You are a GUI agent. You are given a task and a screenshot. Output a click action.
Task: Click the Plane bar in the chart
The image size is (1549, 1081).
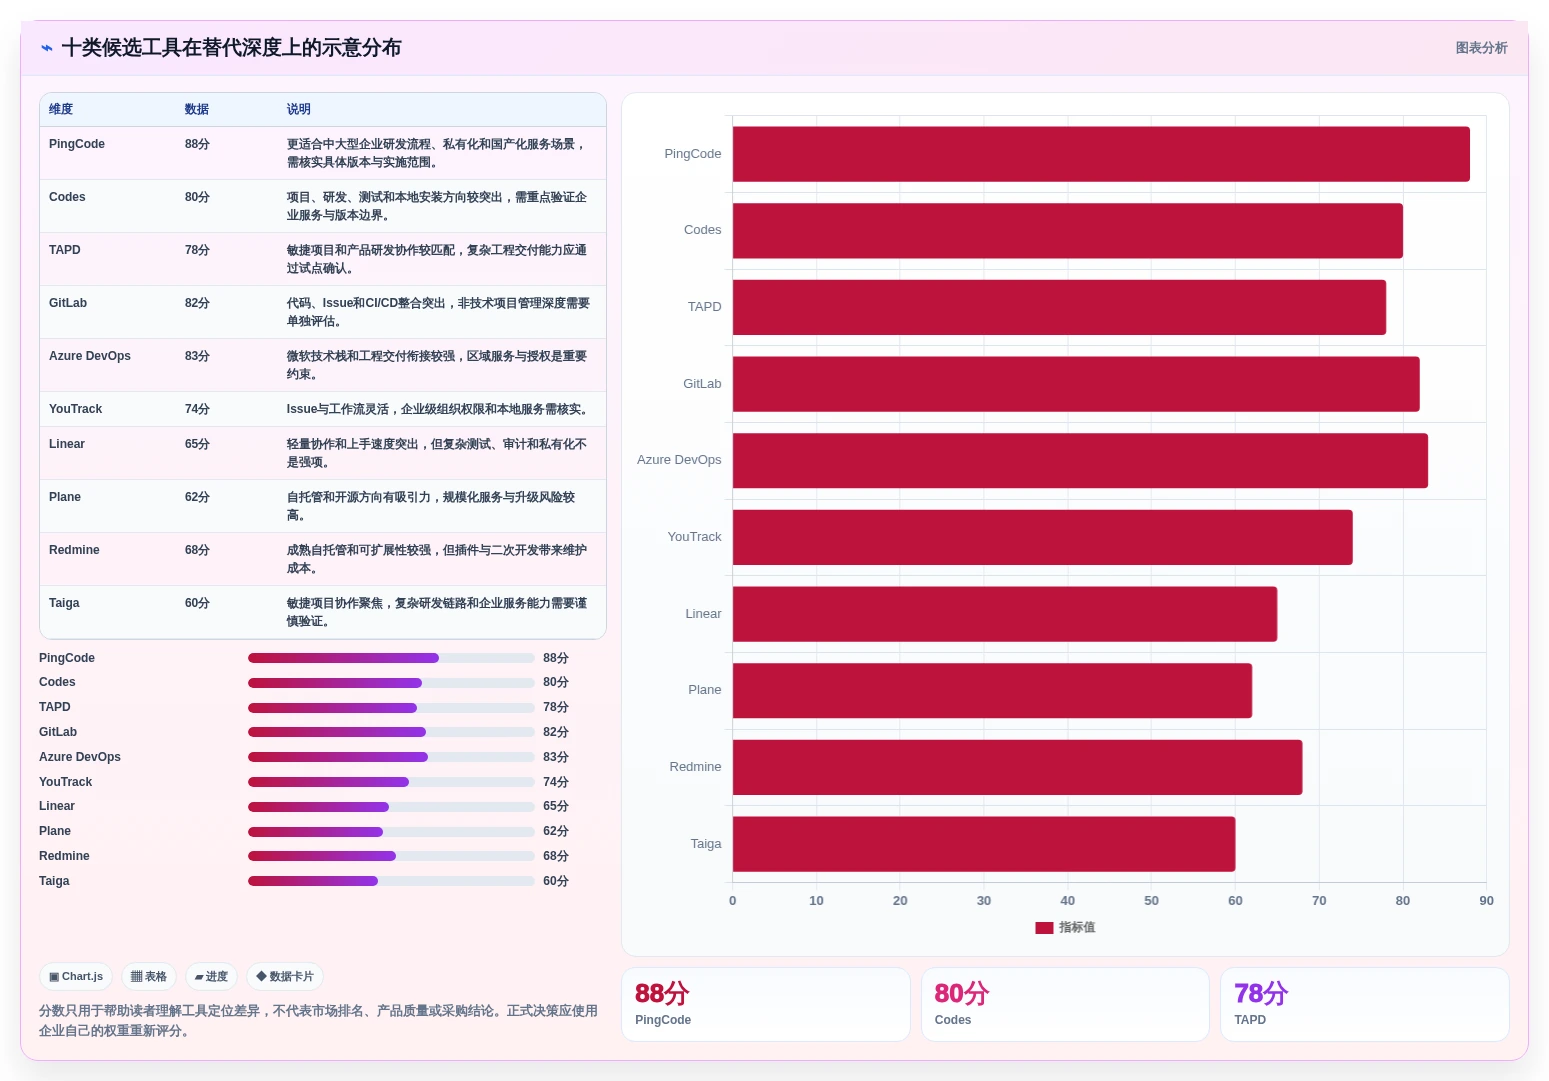pyautogui.click(x=992, y=691)
